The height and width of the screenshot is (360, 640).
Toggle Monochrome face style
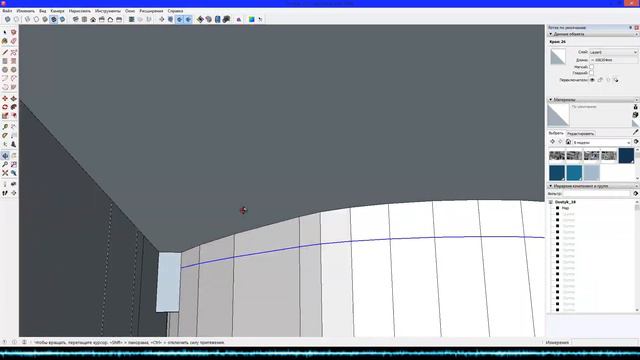point(62,19)
